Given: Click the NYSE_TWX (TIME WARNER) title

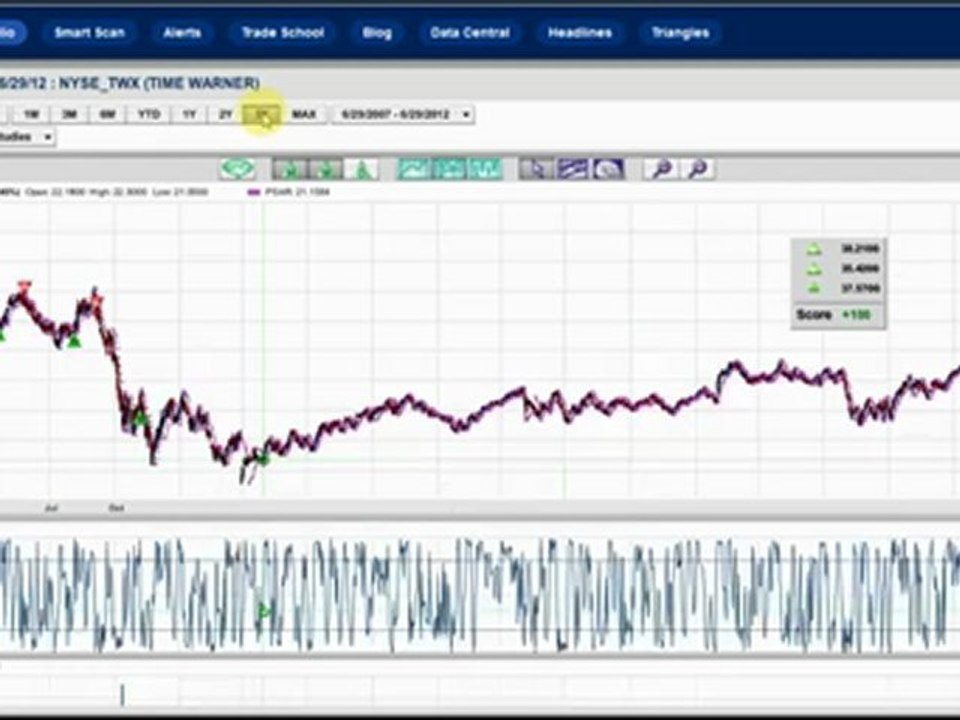Looking at the screenshot, I should pos(159,83).
